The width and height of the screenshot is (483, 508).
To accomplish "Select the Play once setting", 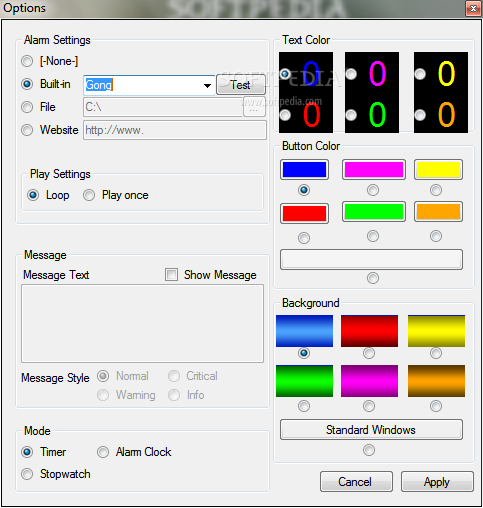I will (x=89, y=195).
